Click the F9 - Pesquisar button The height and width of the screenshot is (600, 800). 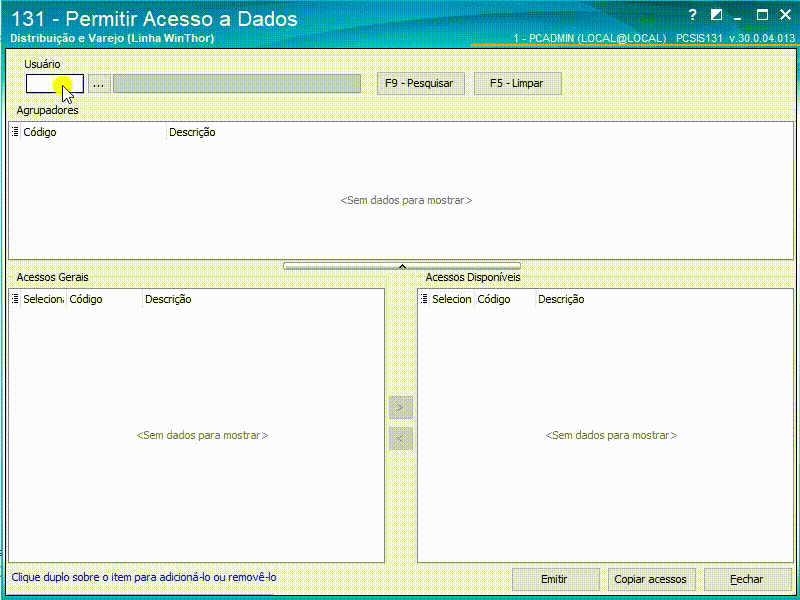(420, 84)
